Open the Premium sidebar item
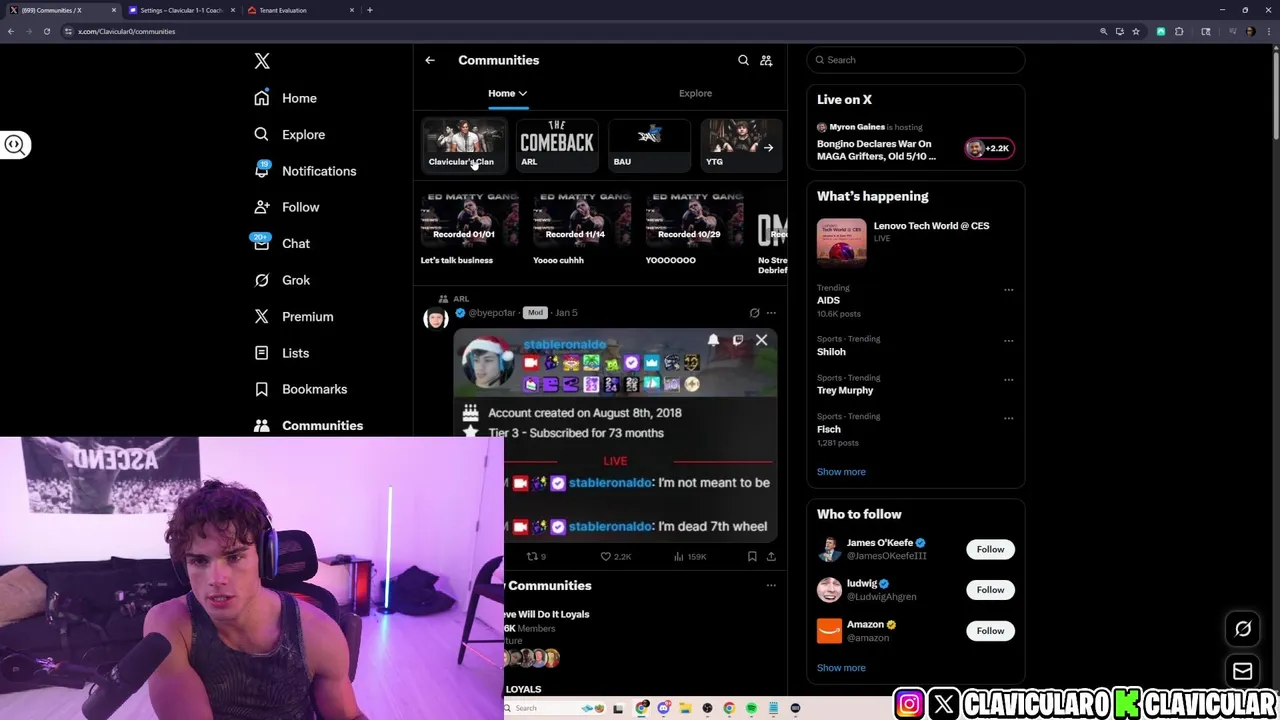Image resolution: width=1280 pixels, height=720 pixels. tap(294, 316)
